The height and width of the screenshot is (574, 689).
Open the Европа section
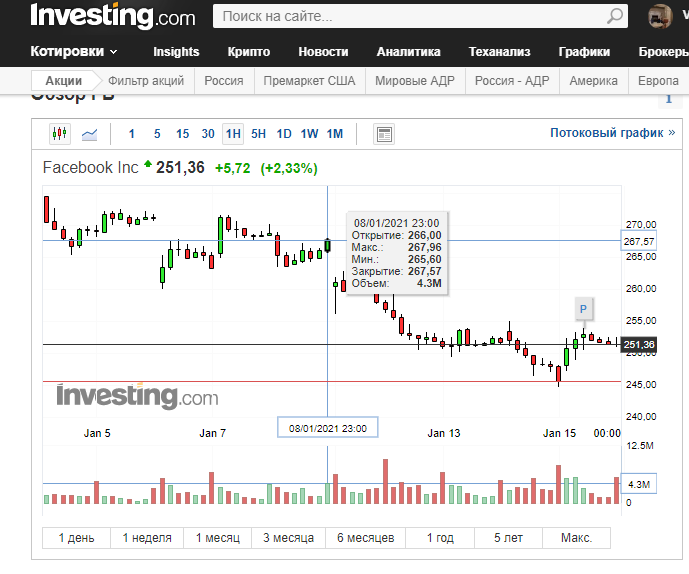[x=658, y=81]
